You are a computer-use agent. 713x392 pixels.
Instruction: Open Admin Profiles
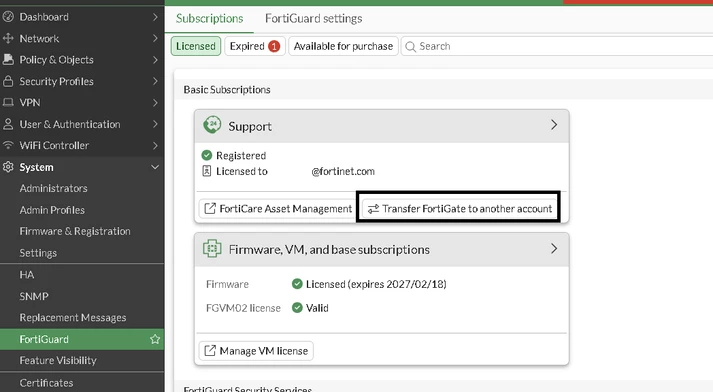tap(52, 210)
